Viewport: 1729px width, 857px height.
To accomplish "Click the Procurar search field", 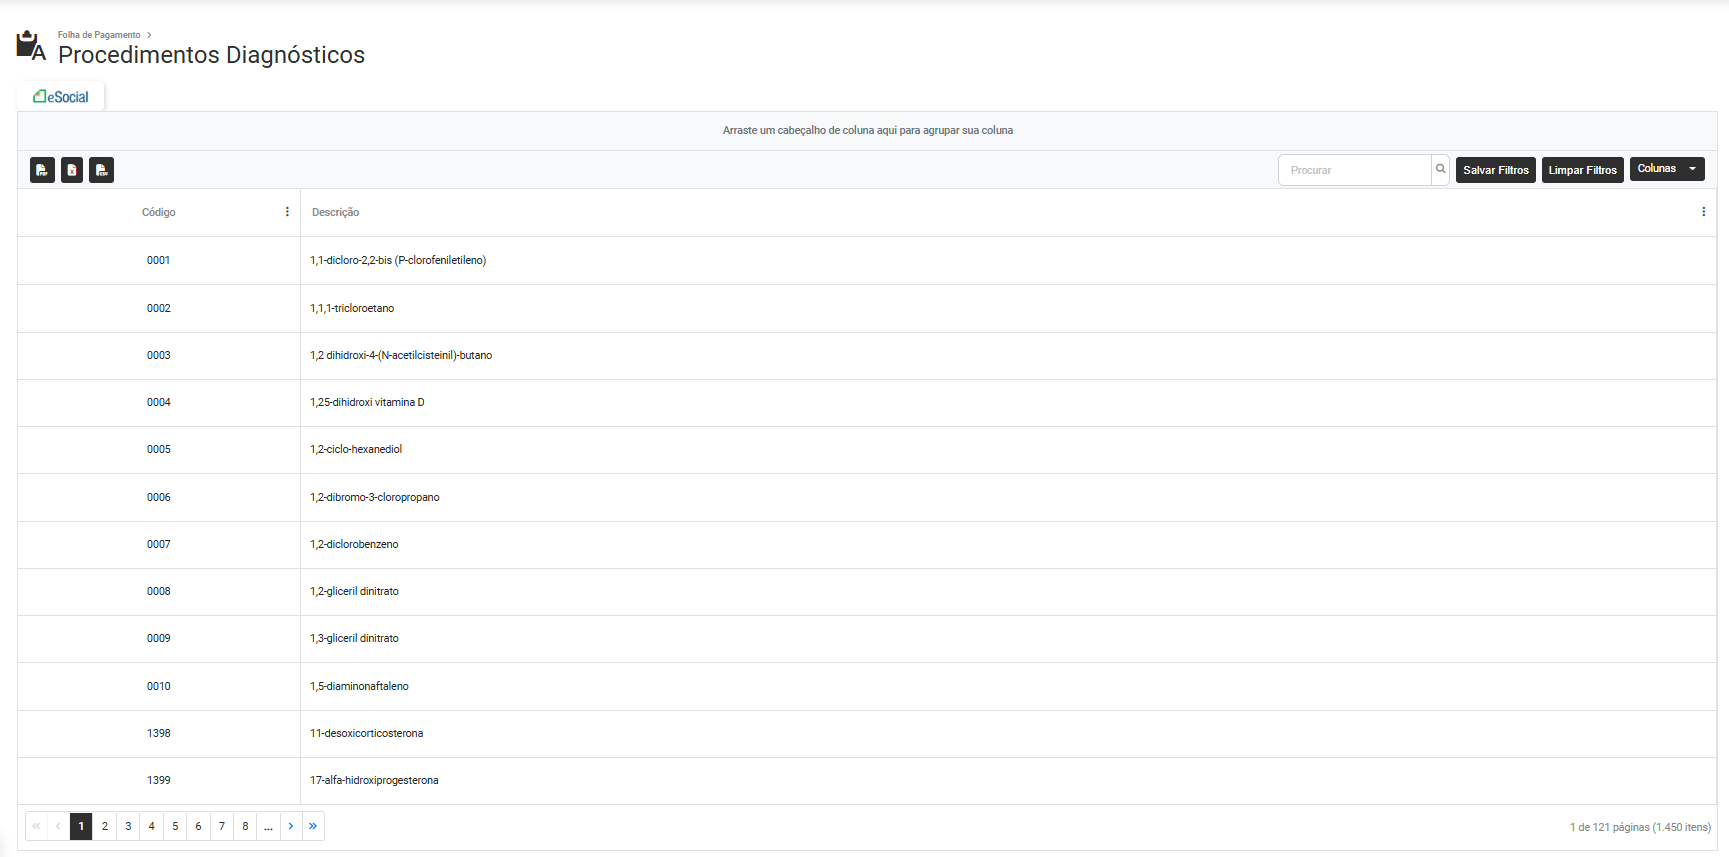I will (1354, 170).
